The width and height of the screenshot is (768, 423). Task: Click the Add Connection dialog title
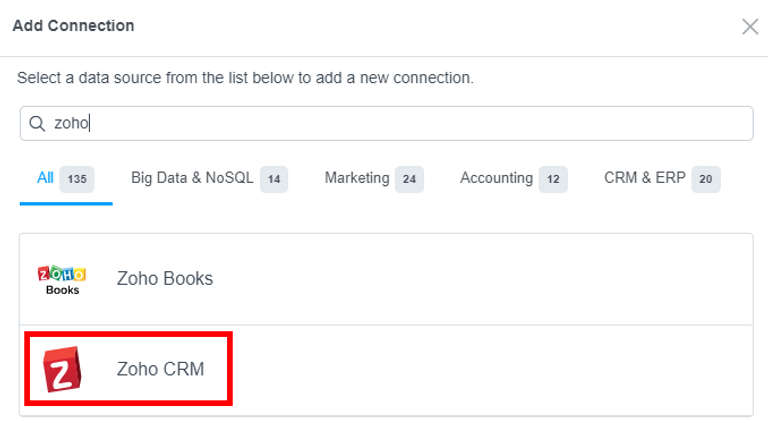click(x=73, y=25)
